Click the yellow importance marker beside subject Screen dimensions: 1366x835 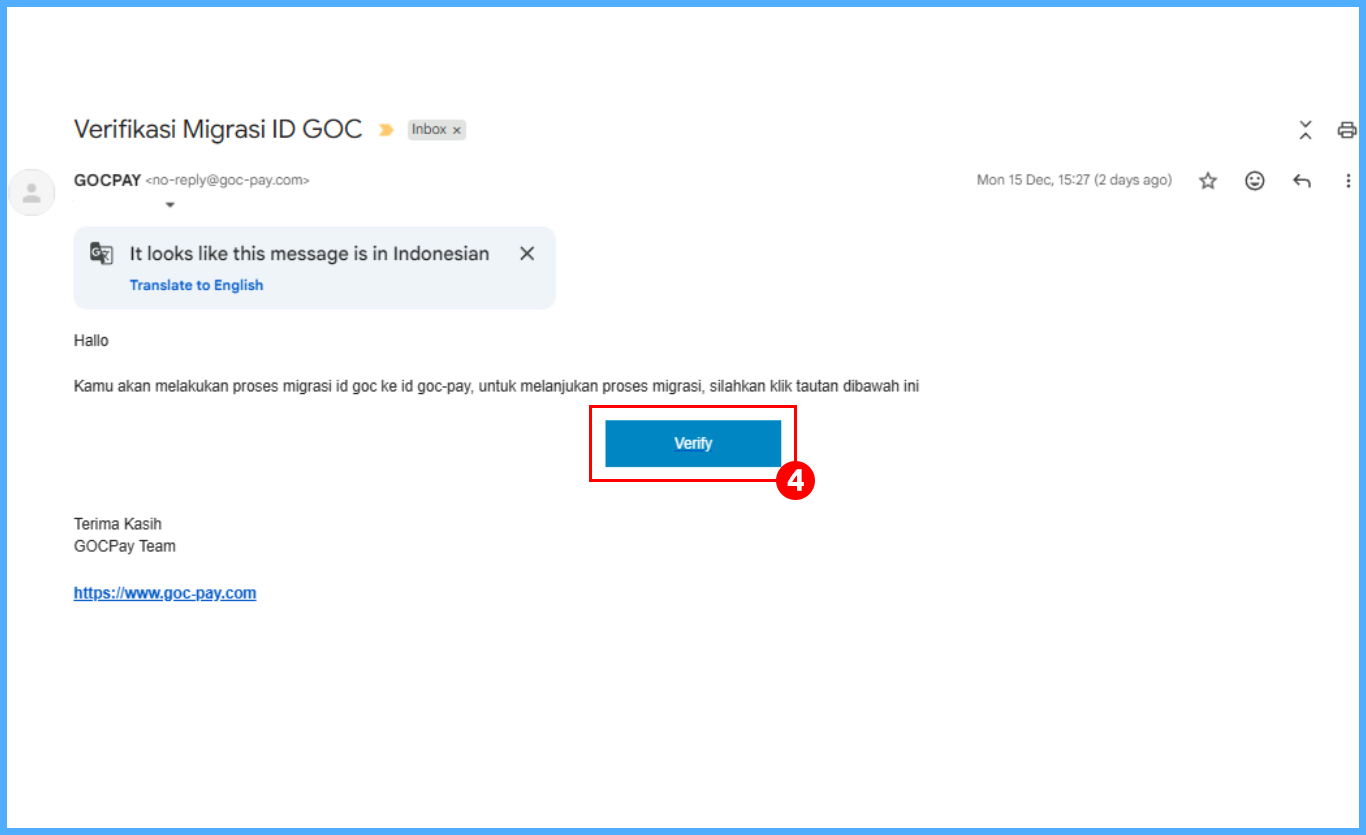click(x=385, y=130)
